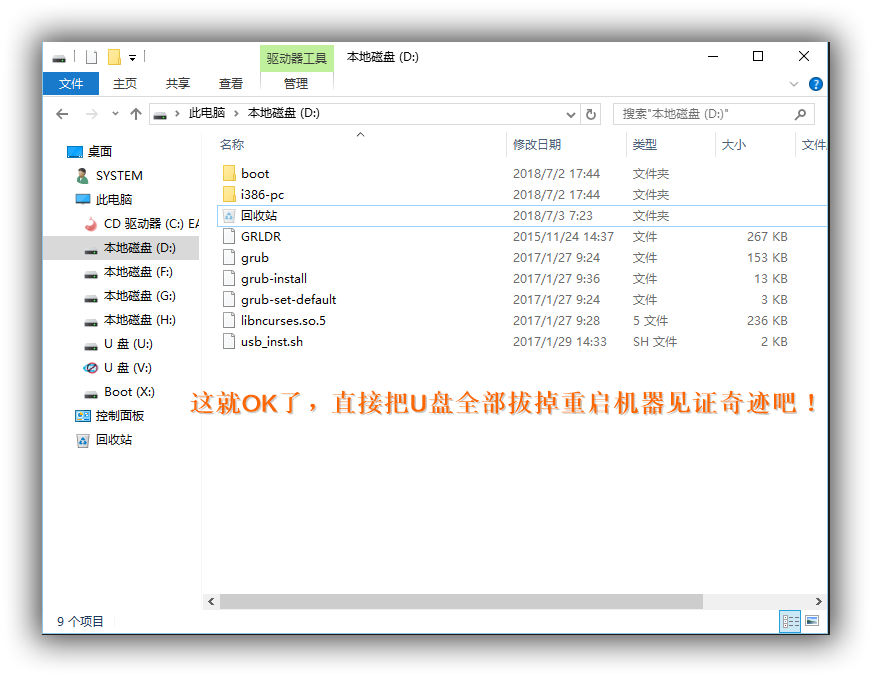Image resolution: width=872 pixels, height=677 pixels.
Task: Sort by the 大小 column header
Action: (x=734, y=145)
